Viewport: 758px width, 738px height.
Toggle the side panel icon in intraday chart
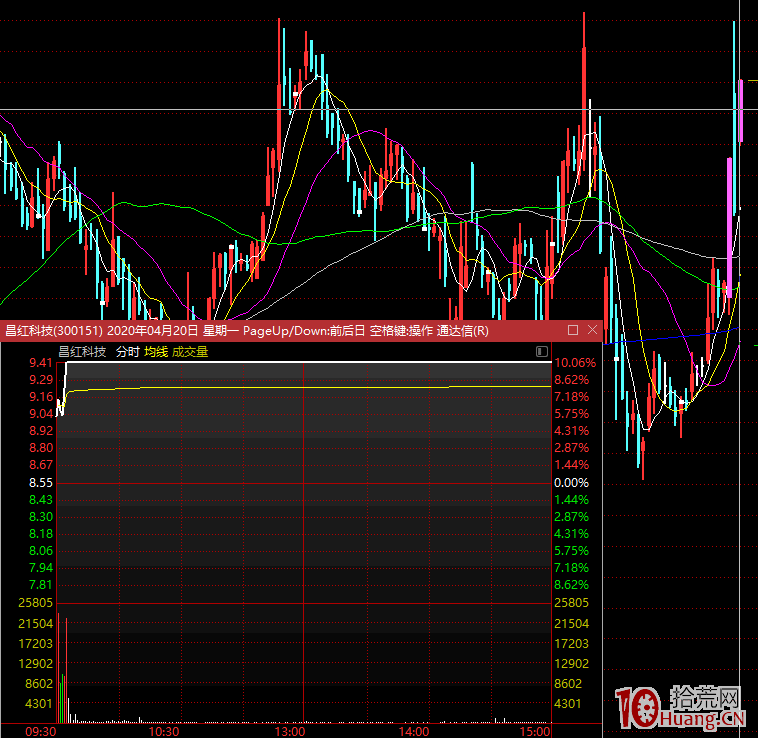(542, 351)
